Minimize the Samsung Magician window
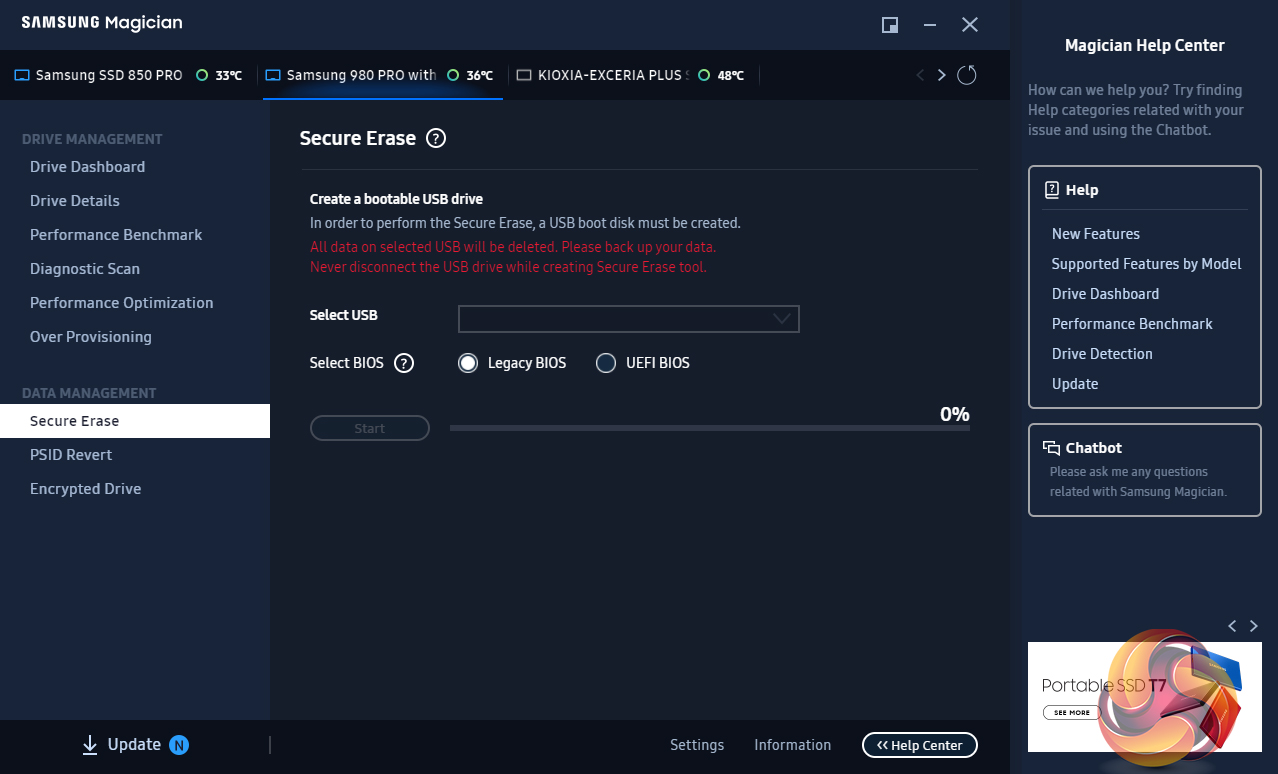Screen dimensions: 1278x774 tap(930, 25)
